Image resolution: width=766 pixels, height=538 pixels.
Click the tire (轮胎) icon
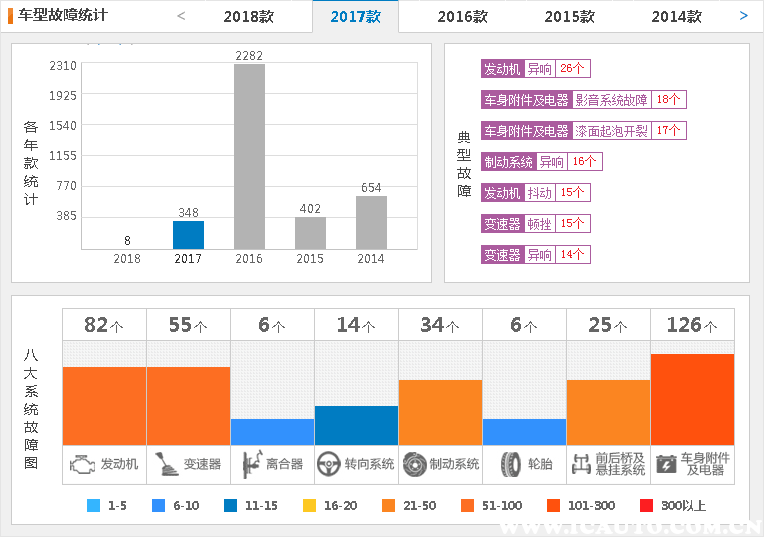(x=511, y=464)
